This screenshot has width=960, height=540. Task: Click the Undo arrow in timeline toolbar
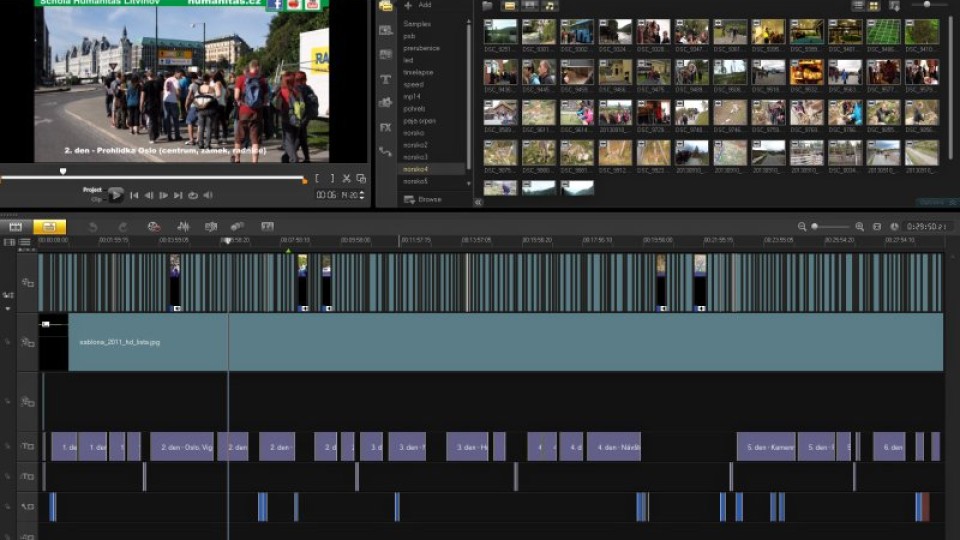point(93,227)
